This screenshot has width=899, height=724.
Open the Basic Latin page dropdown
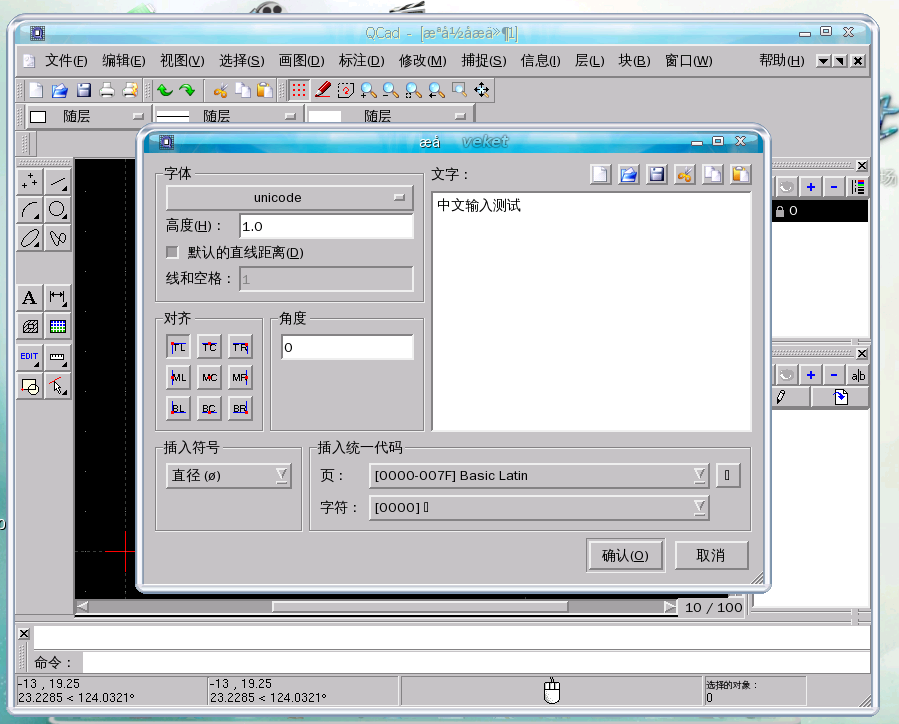[539, 476]
